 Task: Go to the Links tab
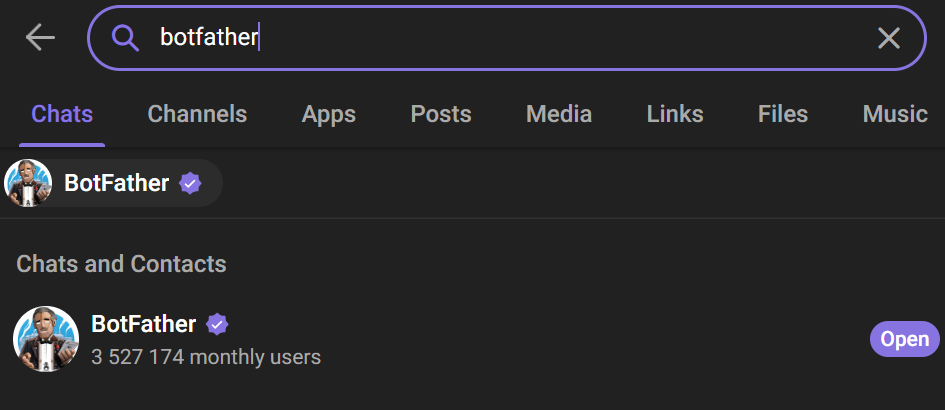click(x=675, y=114)
